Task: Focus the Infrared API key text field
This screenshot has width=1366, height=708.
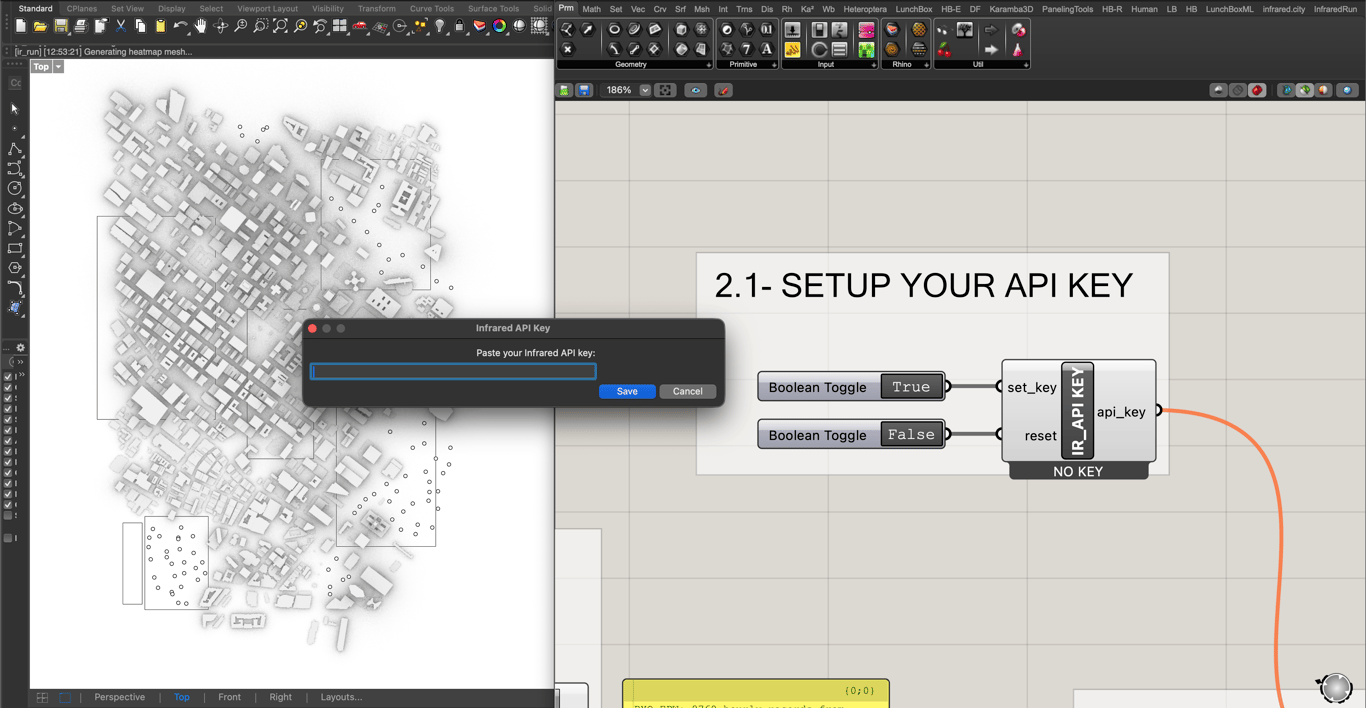Action: pyautogui.click(x=453, y=371)
